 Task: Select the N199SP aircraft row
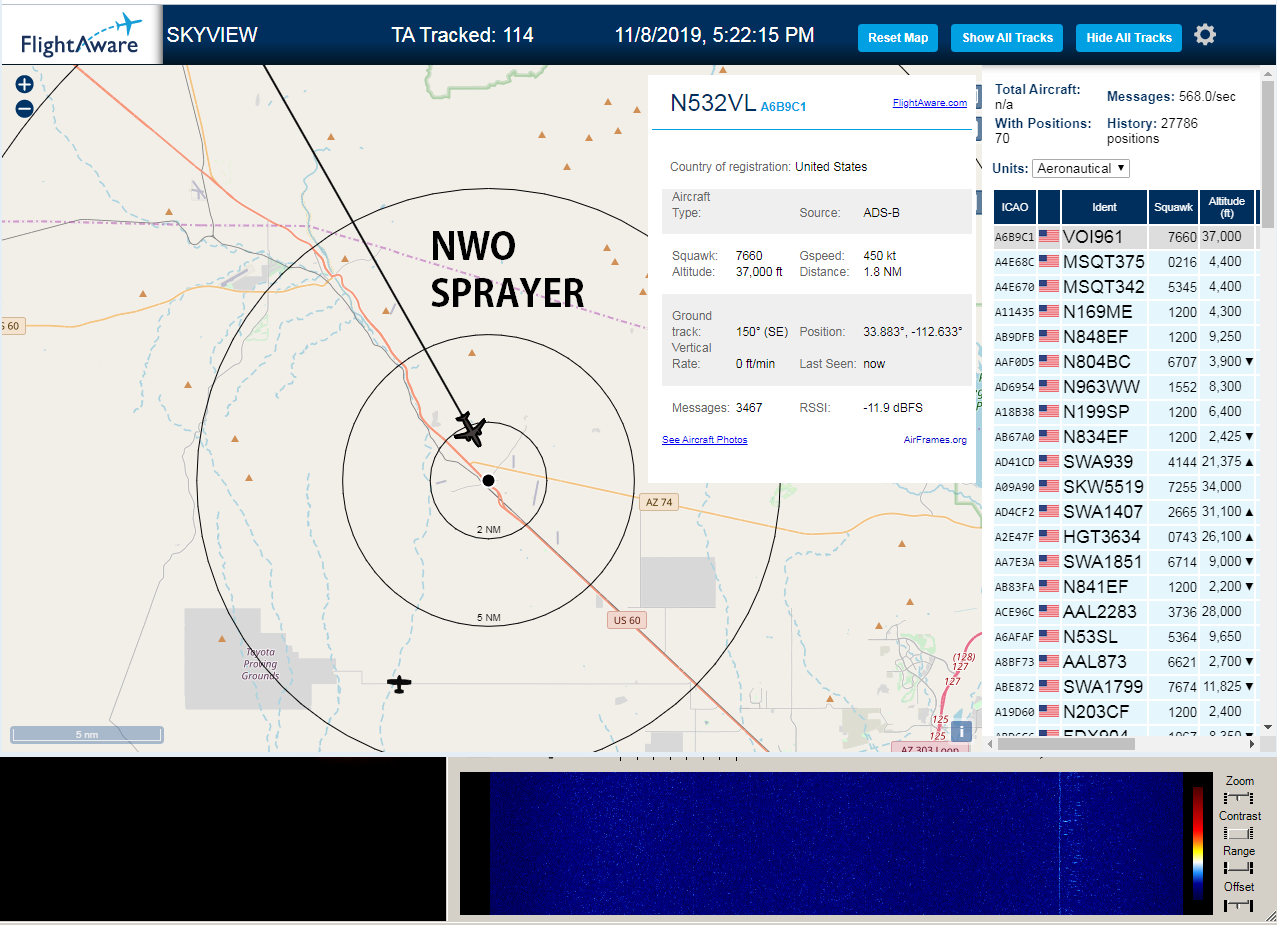point(1125,412)
